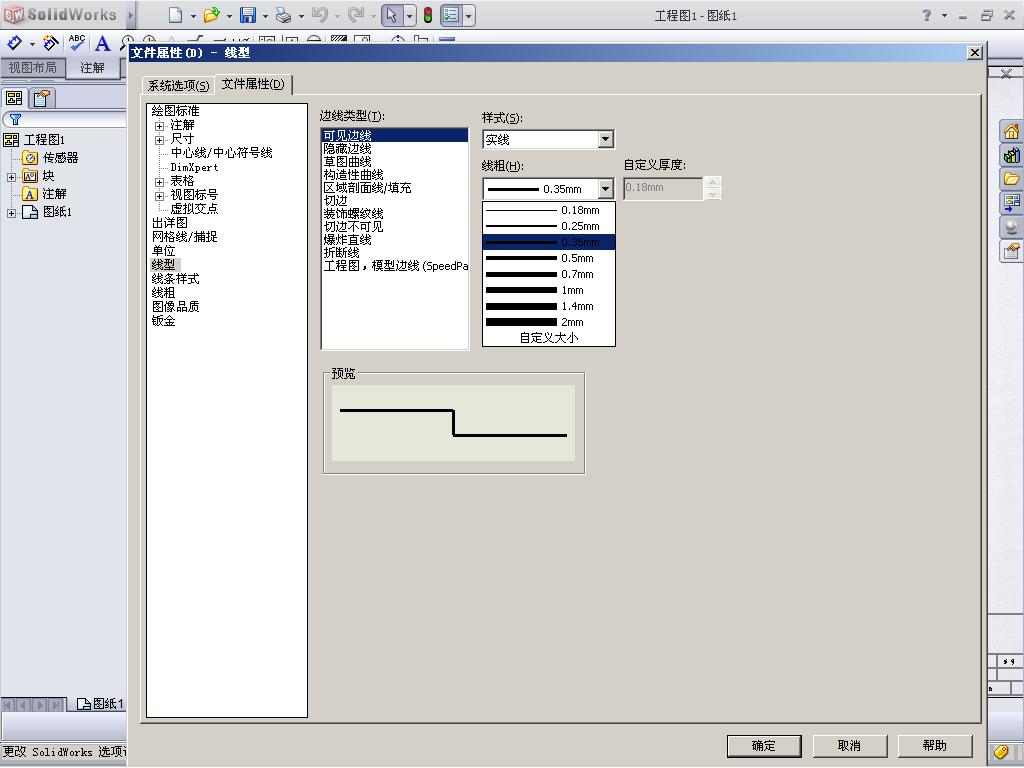Screen dimensions: 1024x768
Task: Click the Open file folder icon
Action: coord(211,14)
